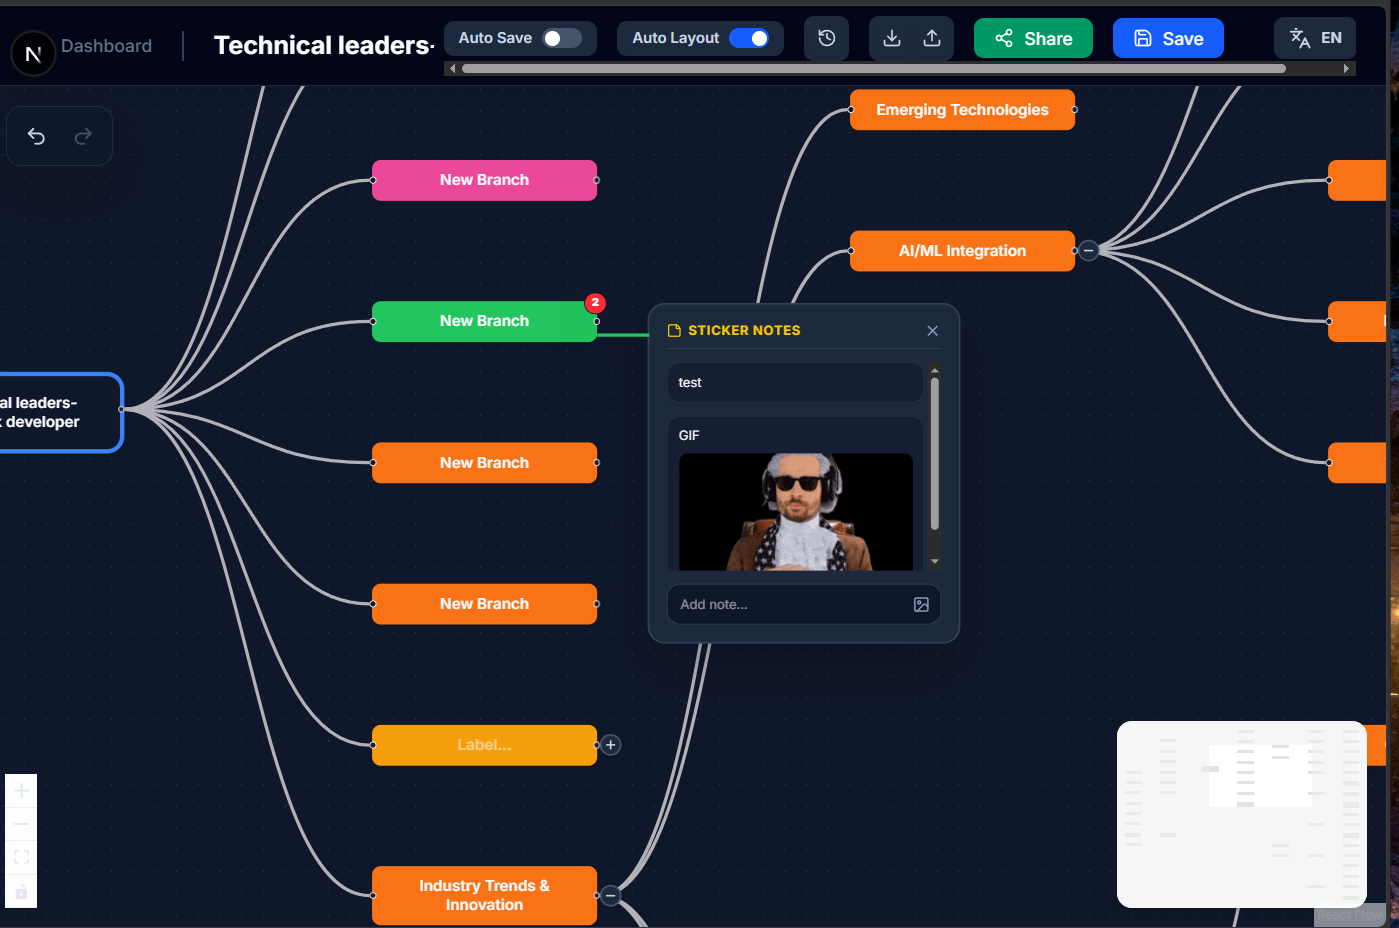1399x928 pixels.
Task: Select the Industry Trends & Innovation node
Action: 485,895
